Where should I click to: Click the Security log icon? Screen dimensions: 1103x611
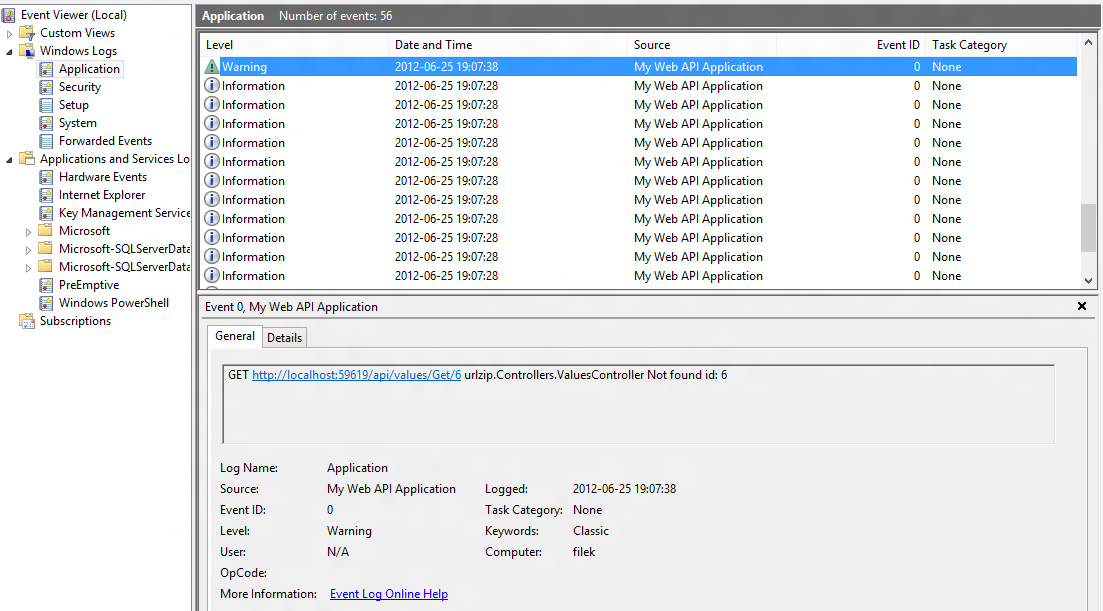tap(46, 87)
